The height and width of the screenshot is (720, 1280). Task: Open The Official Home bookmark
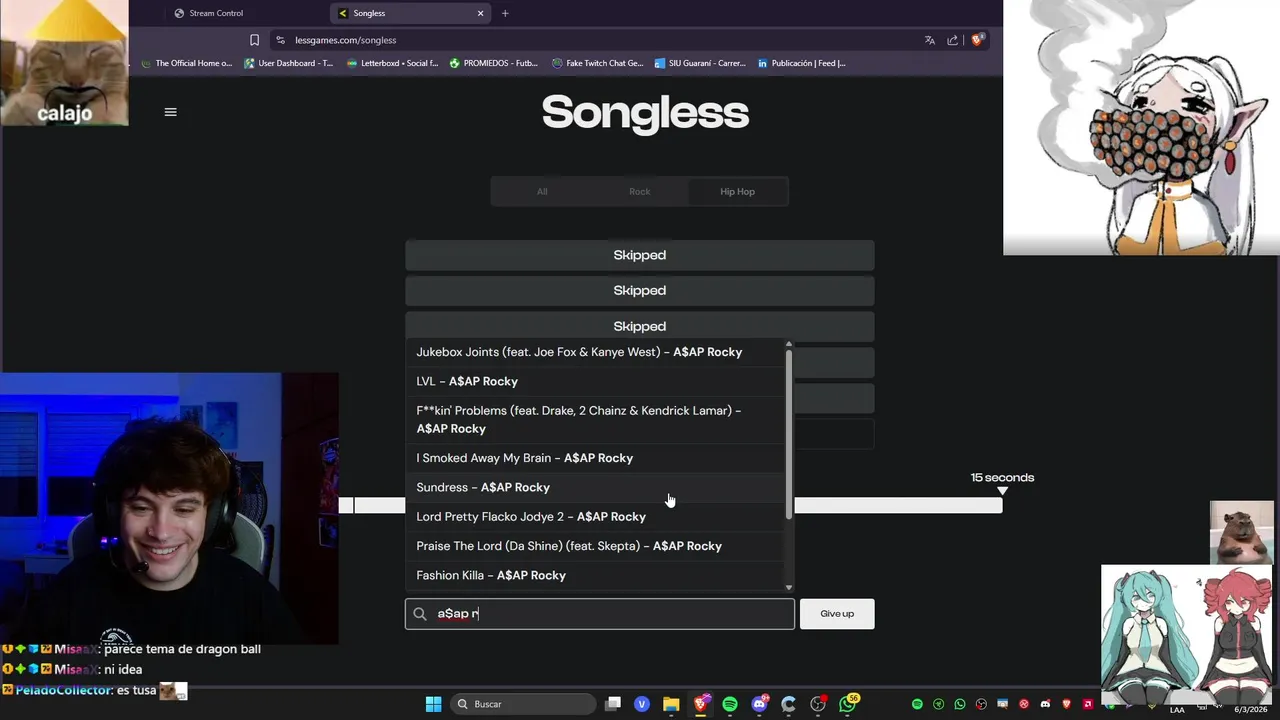(186, 63)
